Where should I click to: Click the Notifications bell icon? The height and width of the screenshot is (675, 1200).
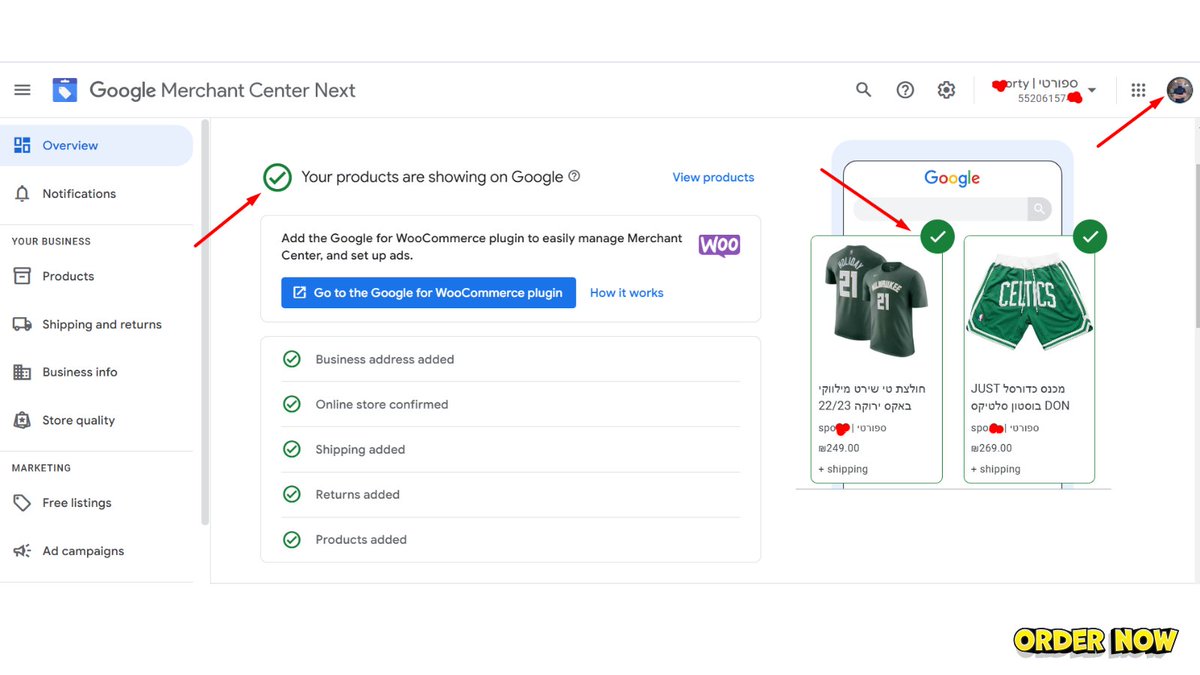coord(22,193)
